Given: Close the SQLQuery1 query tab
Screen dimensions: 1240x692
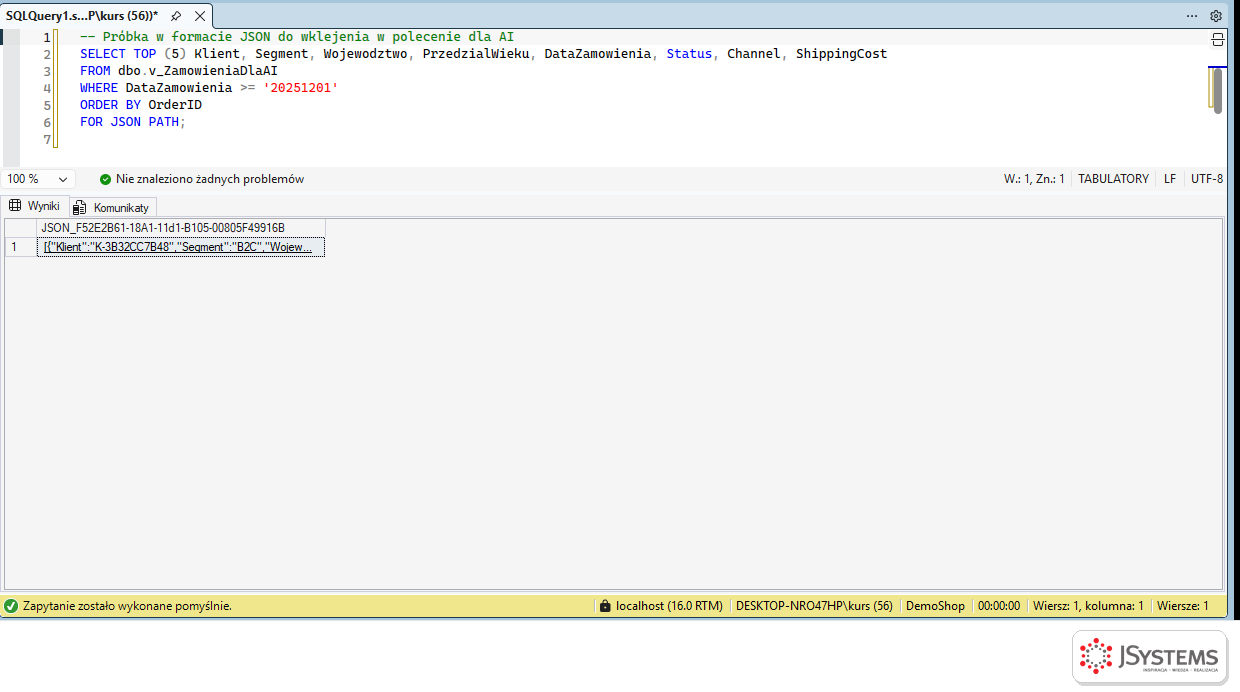Looking at the screenshot, I should pyautogui.click(x=200, y=16).
